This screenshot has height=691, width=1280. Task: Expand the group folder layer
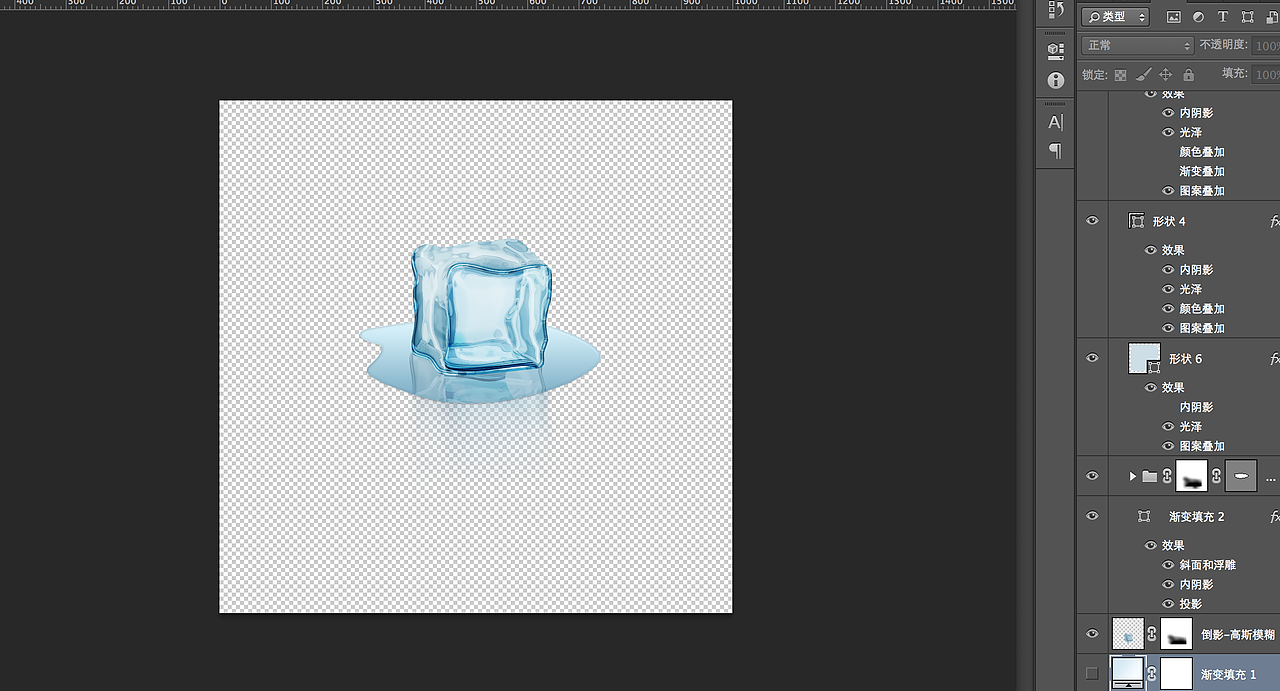1133,476
